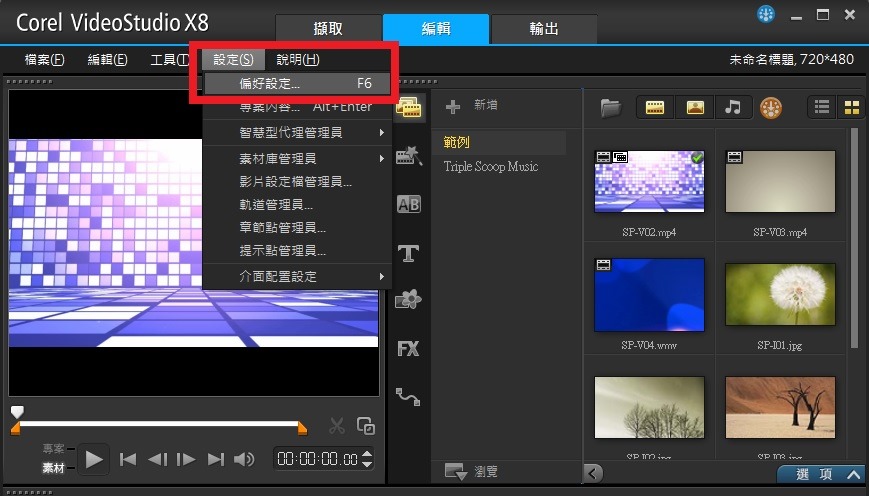
Task: Click the volume speaker icon
Action: click(244, 459)
